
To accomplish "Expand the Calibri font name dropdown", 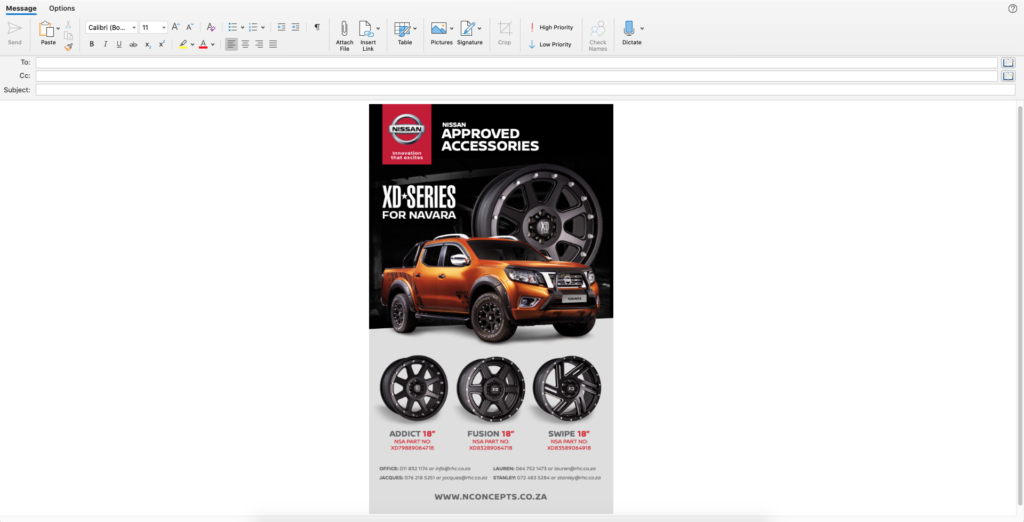I will click(132, 28).
